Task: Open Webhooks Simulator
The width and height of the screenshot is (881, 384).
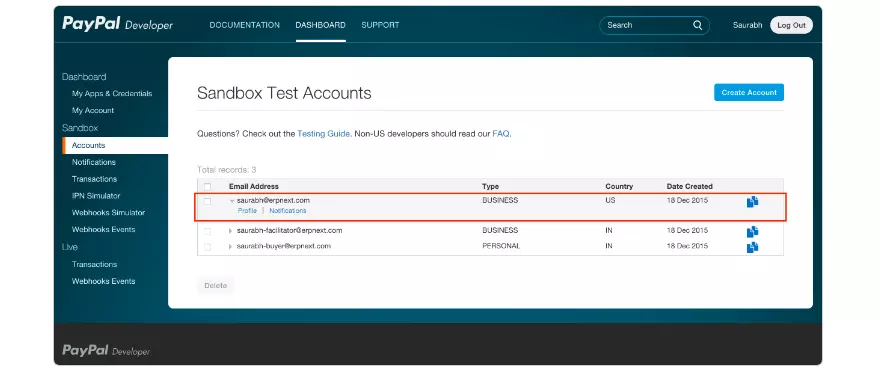Action: point(108,213)
